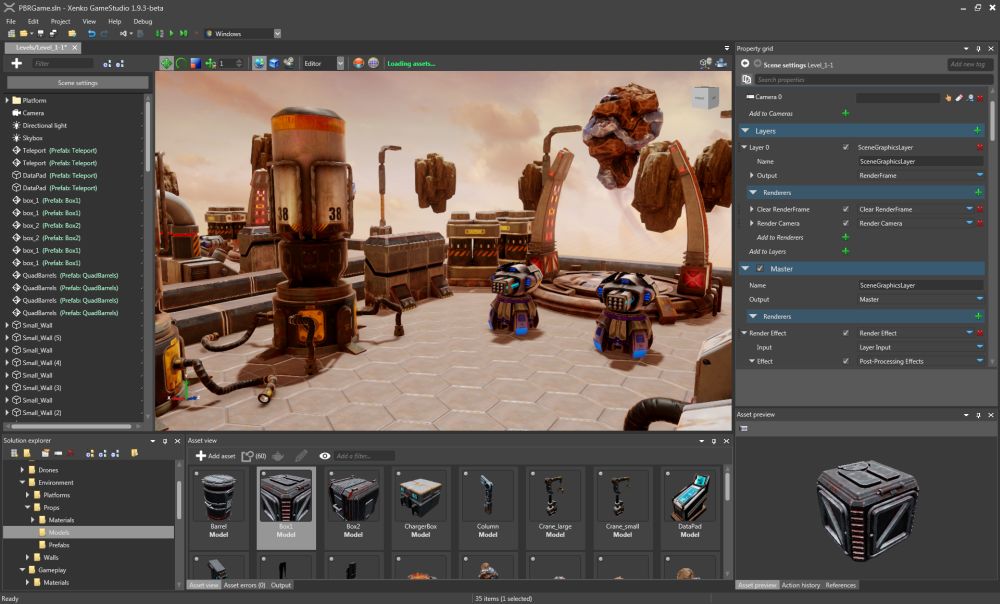Image resolution: width=1000 pixels, height=604 pixels.
Task: Switch to the Asset errors tab
Action: pyautogui.click(x=245, y=585)
